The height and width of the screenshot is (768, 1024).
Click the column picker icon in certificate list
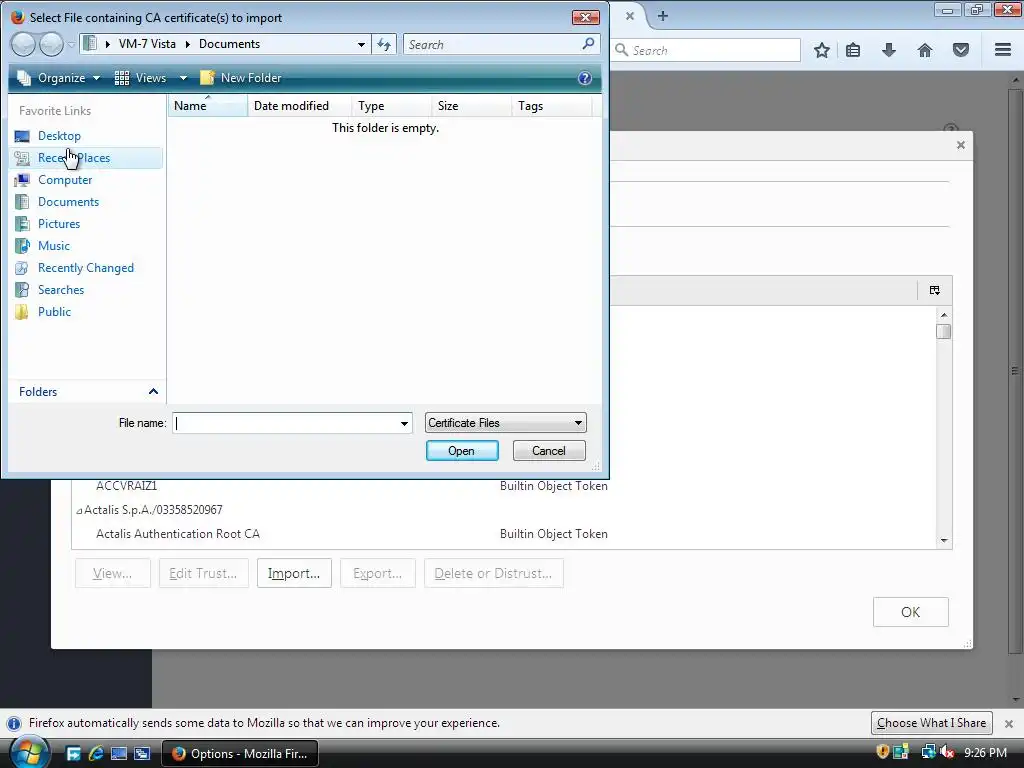935,290
